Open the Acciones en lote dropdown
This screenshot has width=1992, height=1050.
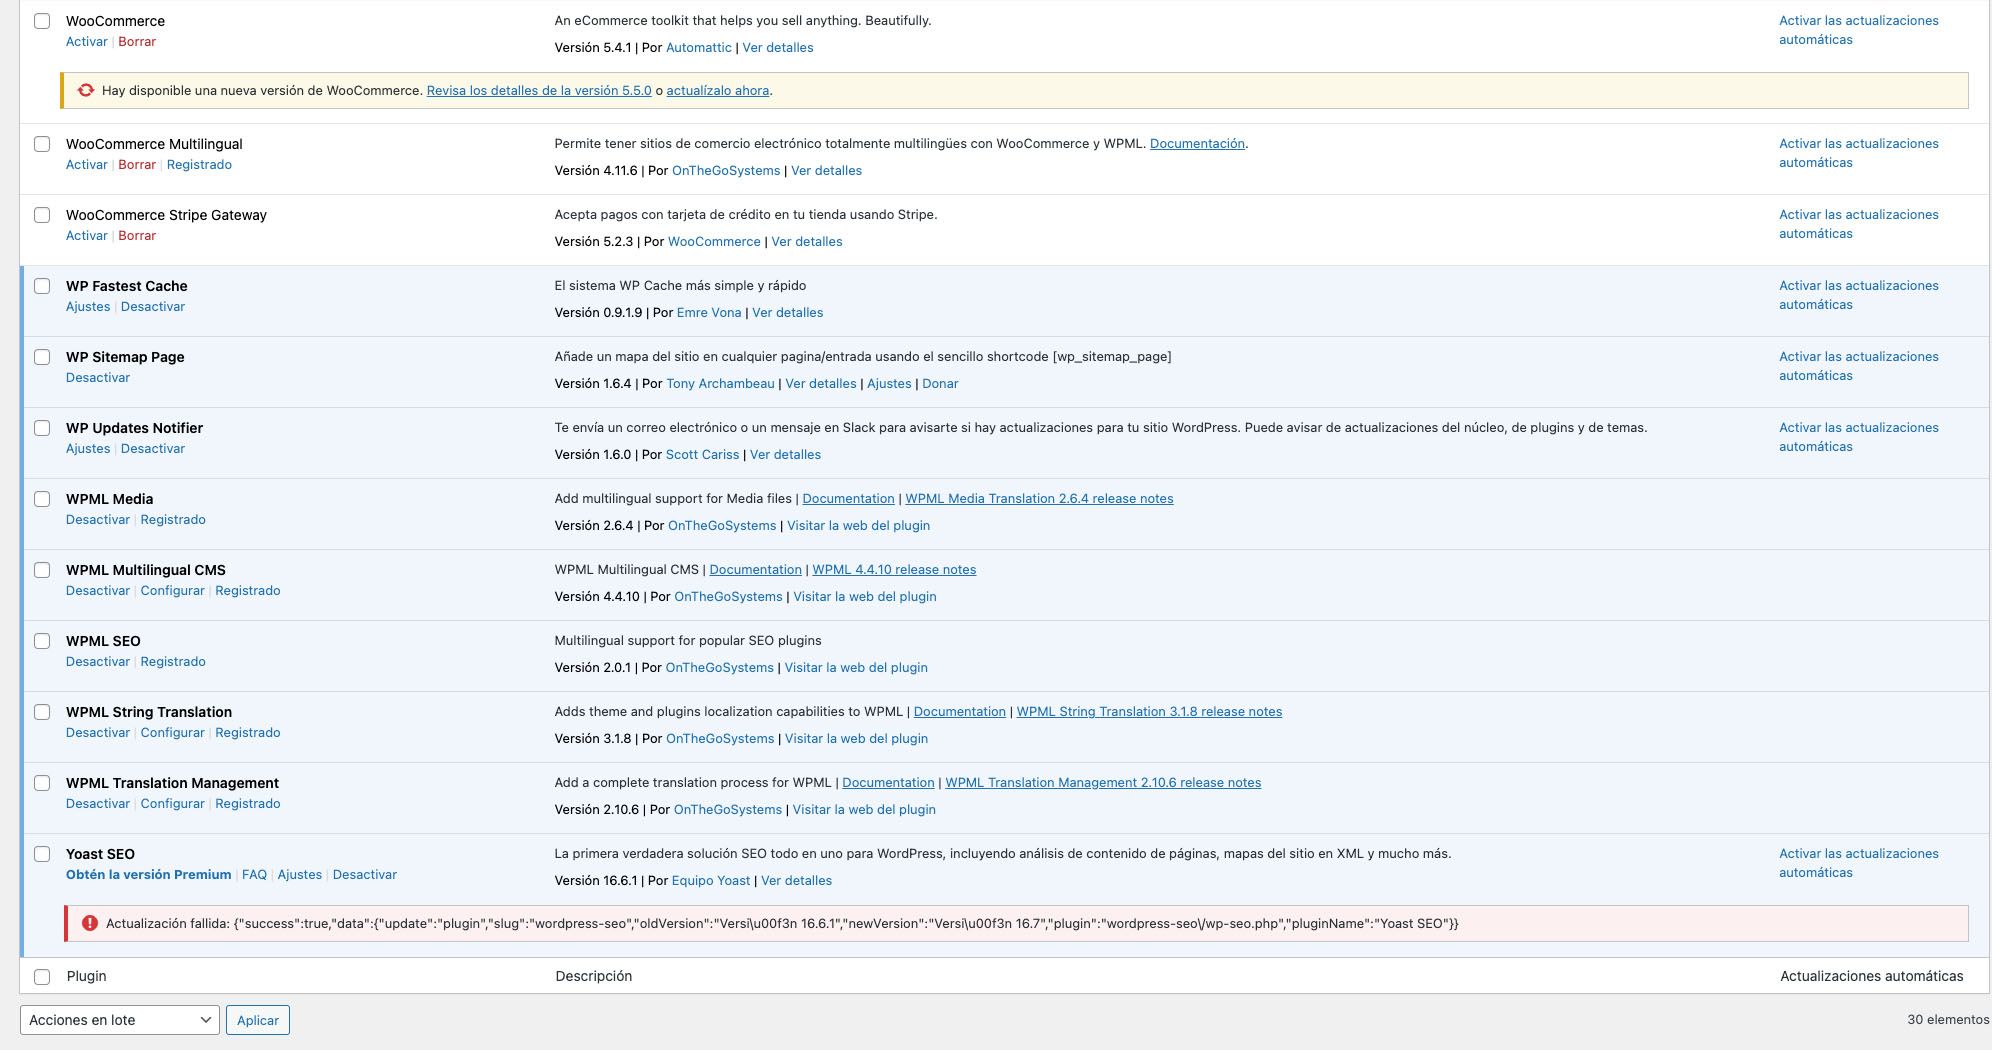coord(119,1020)
